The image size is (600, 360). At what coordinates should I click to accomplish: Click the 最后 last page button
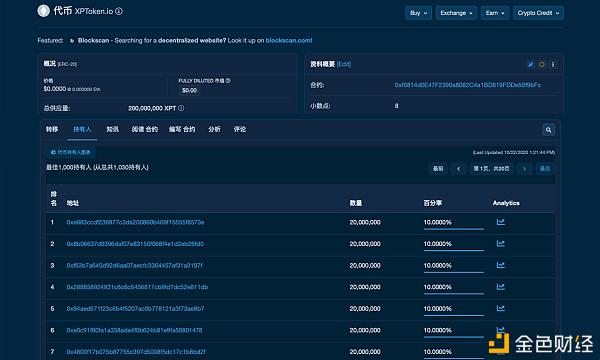(x=545, y=169)
